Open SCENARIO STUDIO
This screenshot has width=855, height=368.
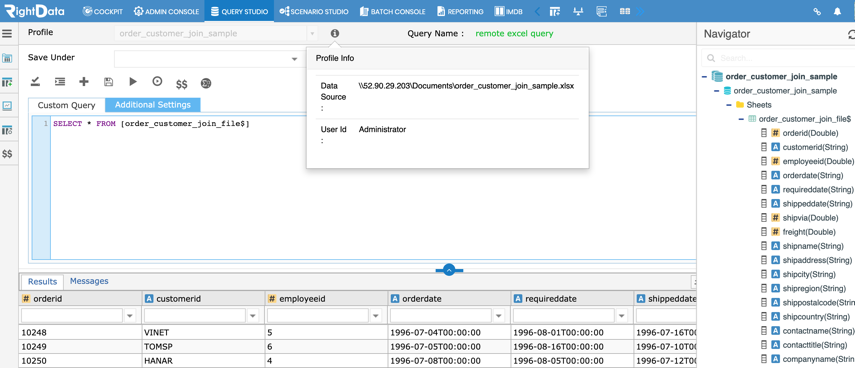click(313, 11)
